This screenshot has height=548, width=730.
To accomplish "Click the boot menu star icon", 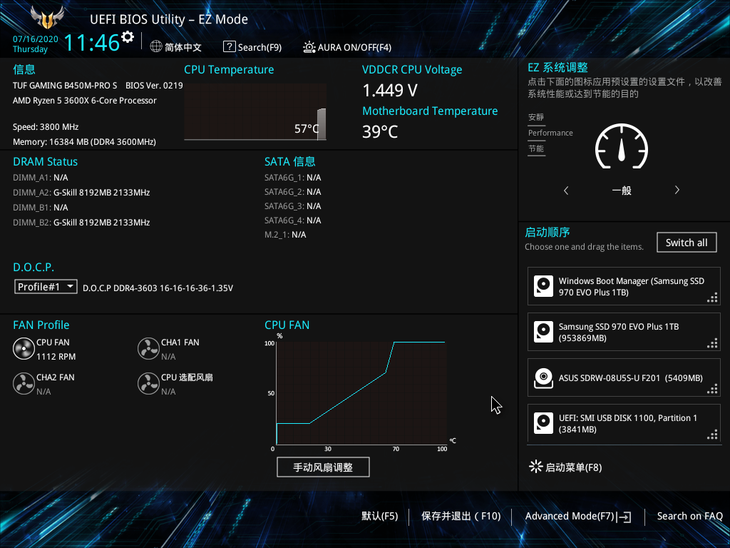I will pyautogui.click(x=536, y=467).
